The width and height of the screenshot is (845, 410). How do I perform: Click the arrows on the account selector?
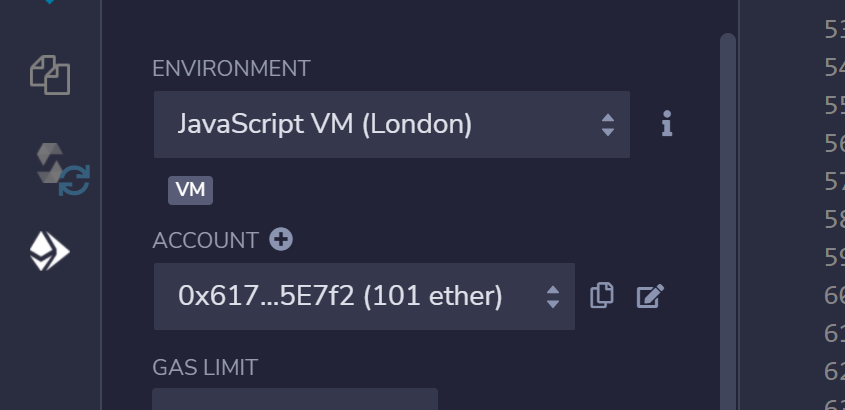tap(553, 297)
